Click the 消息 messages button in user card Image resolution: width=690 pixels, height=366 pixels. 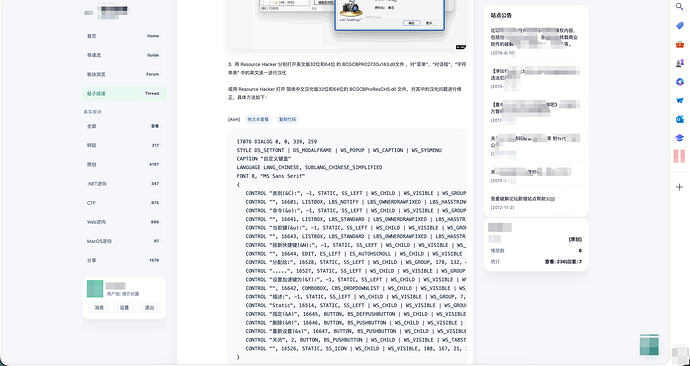99,307
